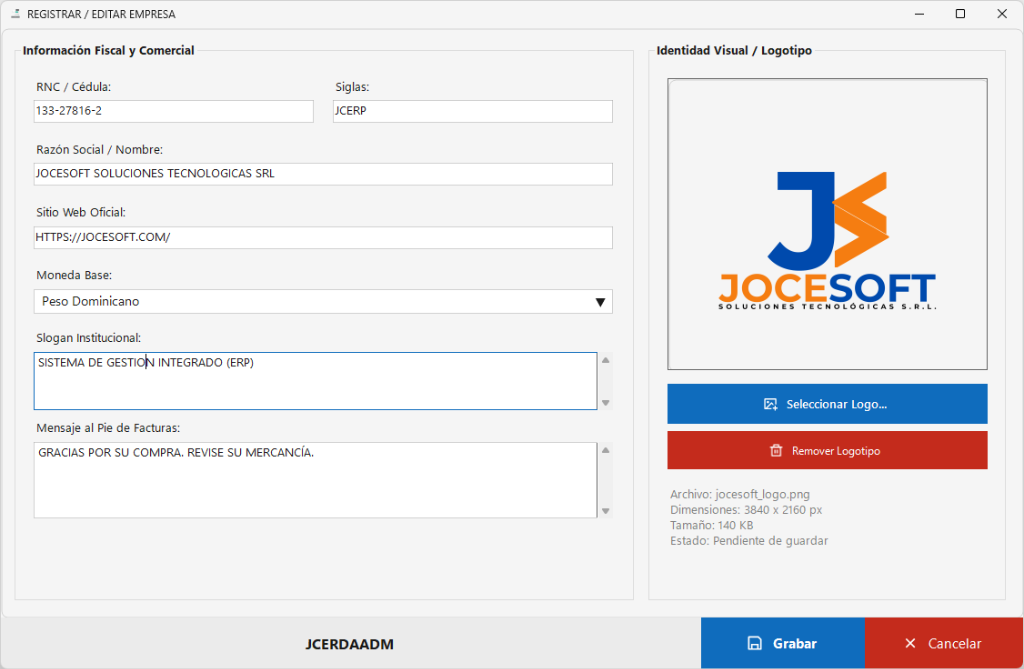
Task: Click the Moneda Base label
Action: tap(74, 275)
